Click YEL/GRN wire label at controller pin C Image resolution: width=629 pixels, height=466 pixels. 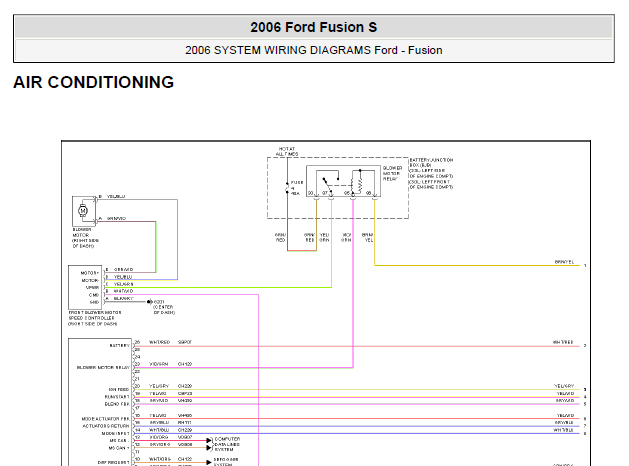click(124, 284)
